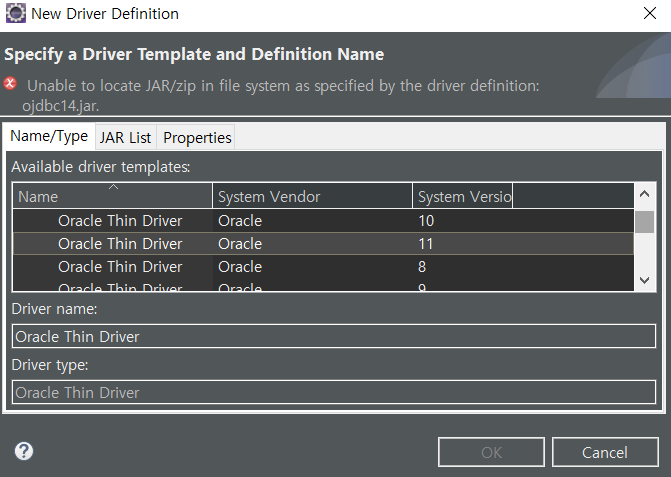
Task: Click the Cancel button
Action: click(605, 452)
